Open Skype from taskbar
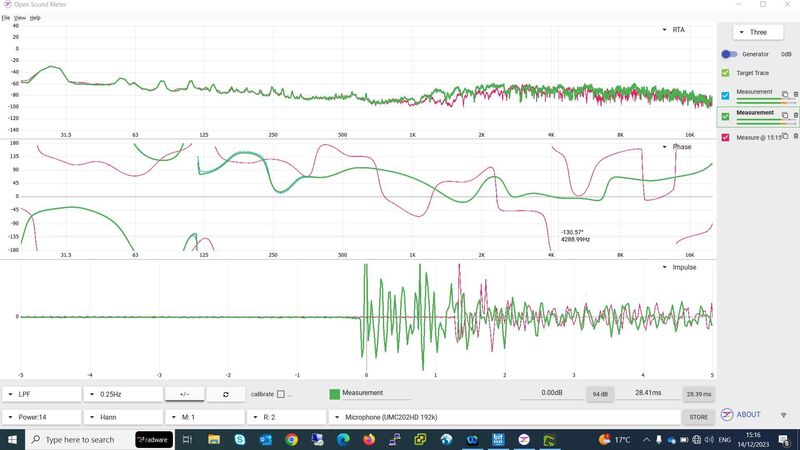 239,439
